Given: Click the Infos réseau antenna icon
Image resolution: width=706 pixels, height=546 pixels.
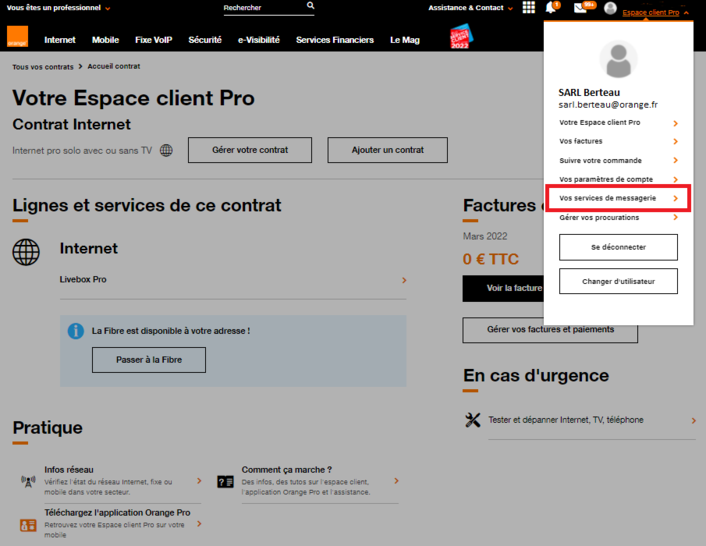Looking at the screenshot, I should point(28,482).
